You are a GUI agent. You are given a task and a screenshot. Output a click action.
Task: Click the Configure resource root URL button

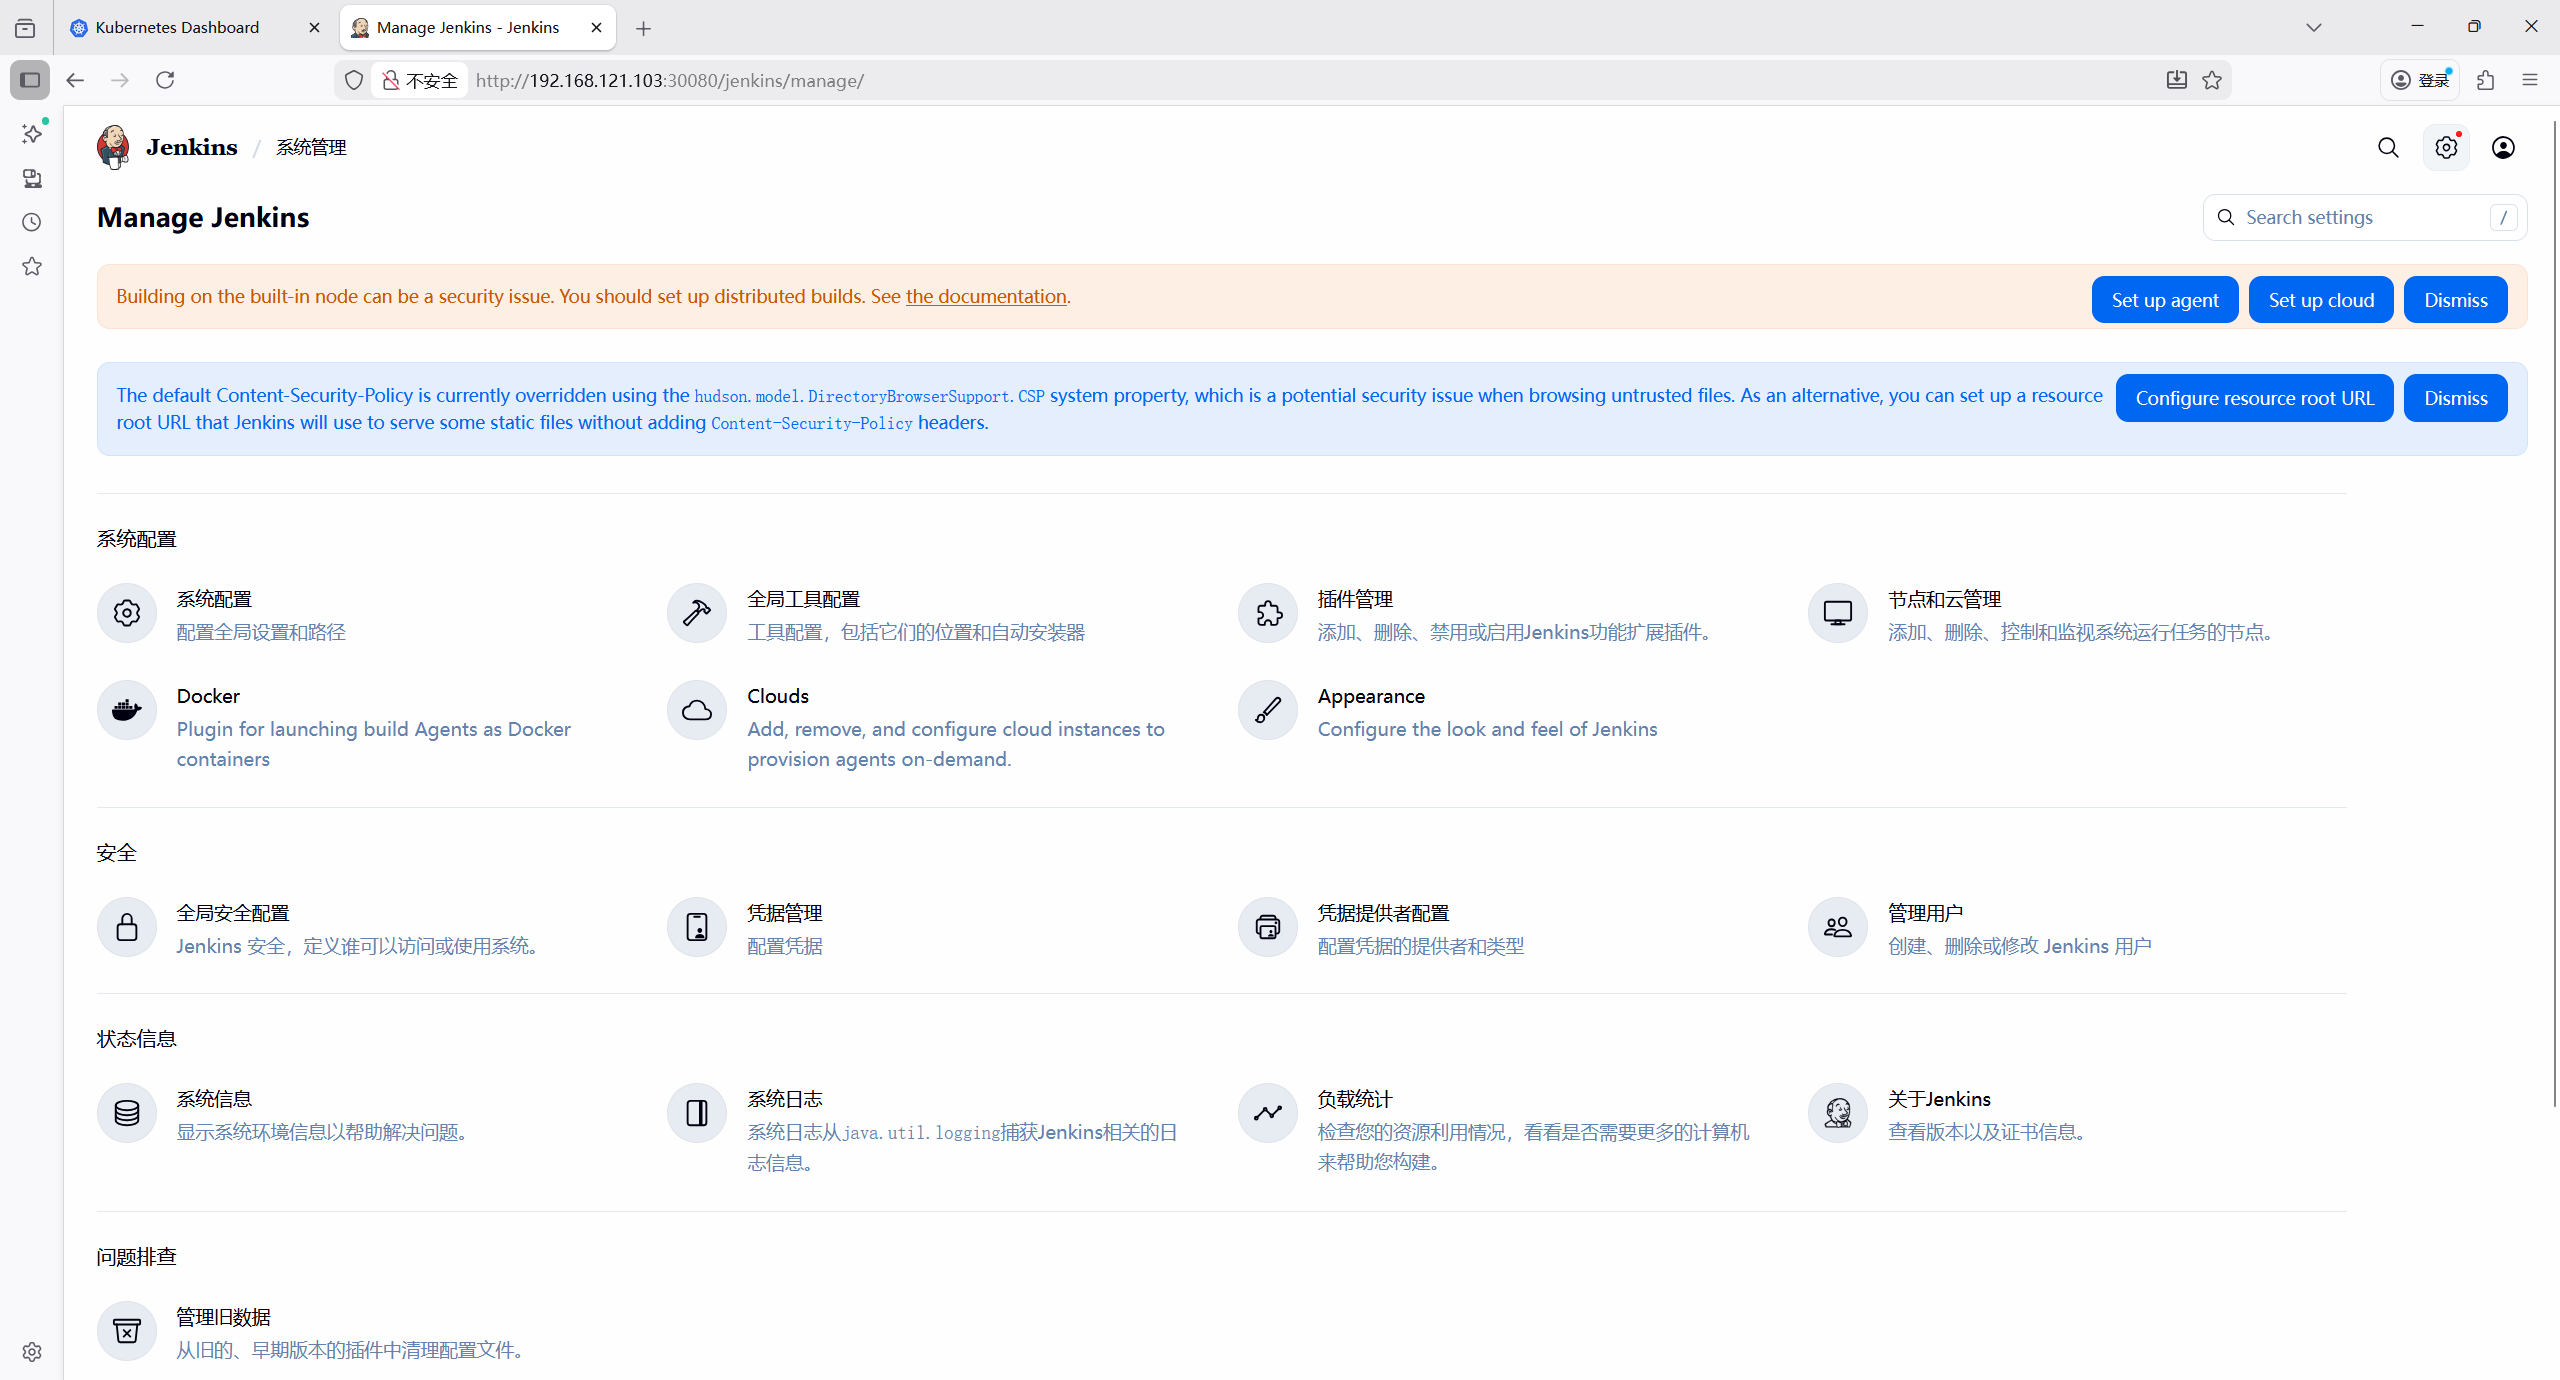[2254, 398]
